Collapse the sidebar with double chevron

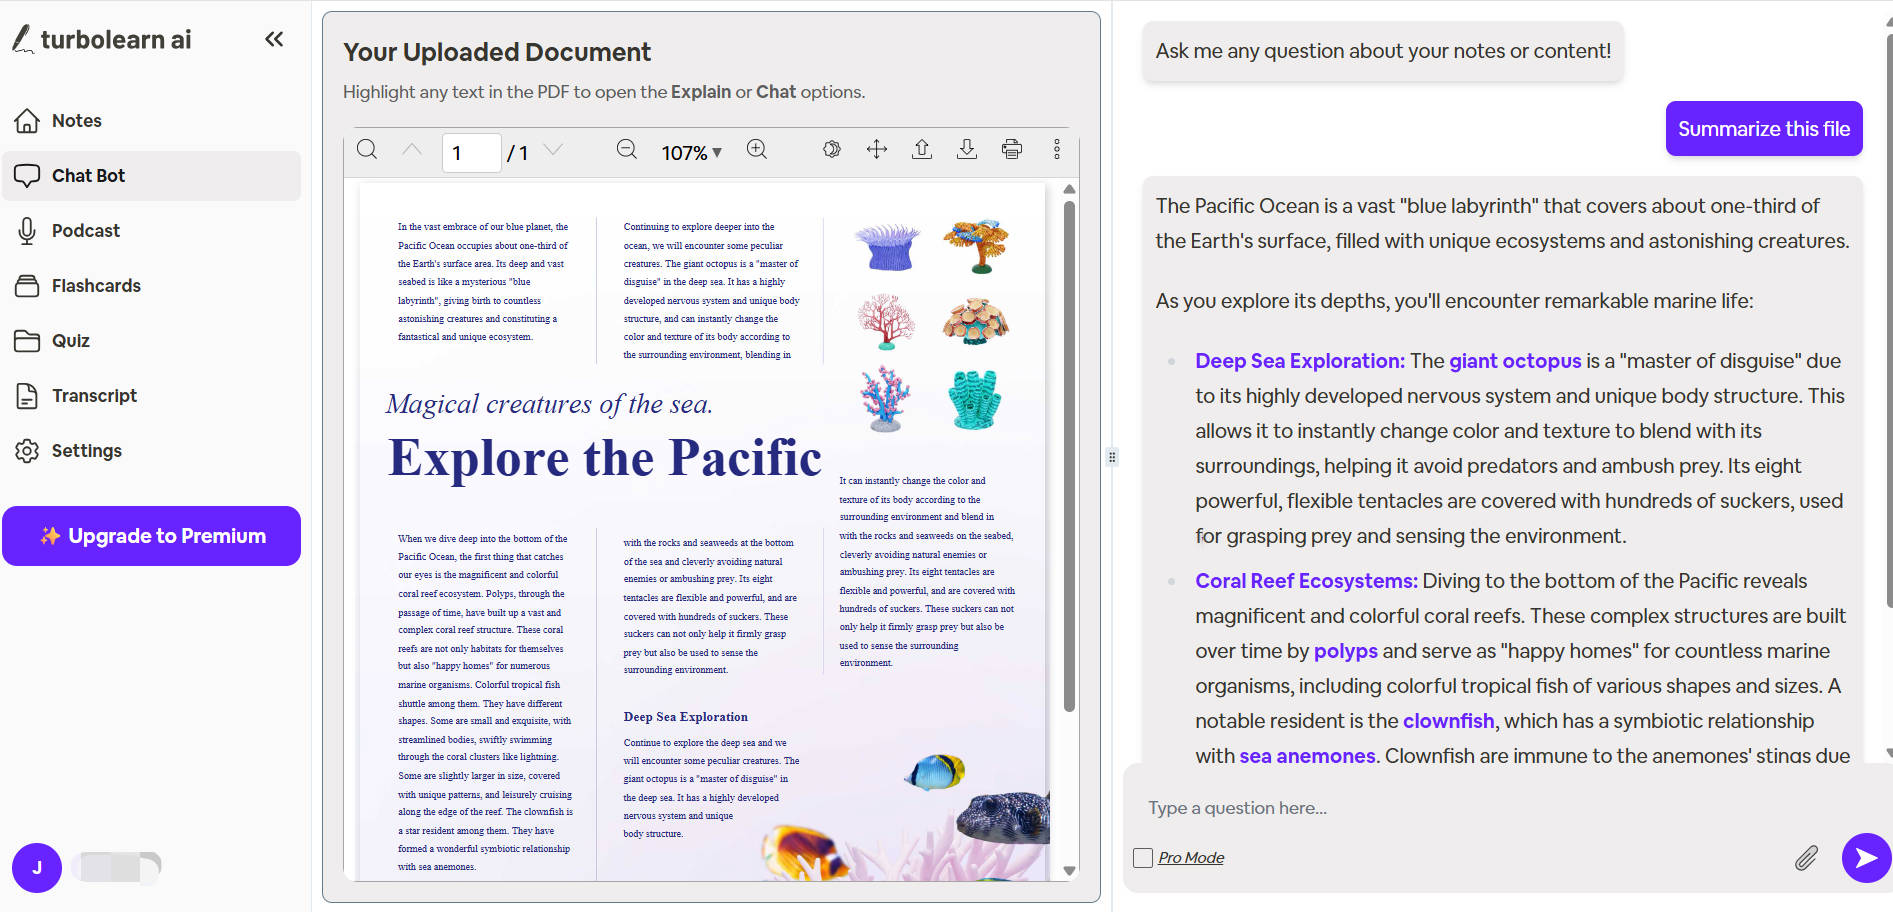point(274,39)
